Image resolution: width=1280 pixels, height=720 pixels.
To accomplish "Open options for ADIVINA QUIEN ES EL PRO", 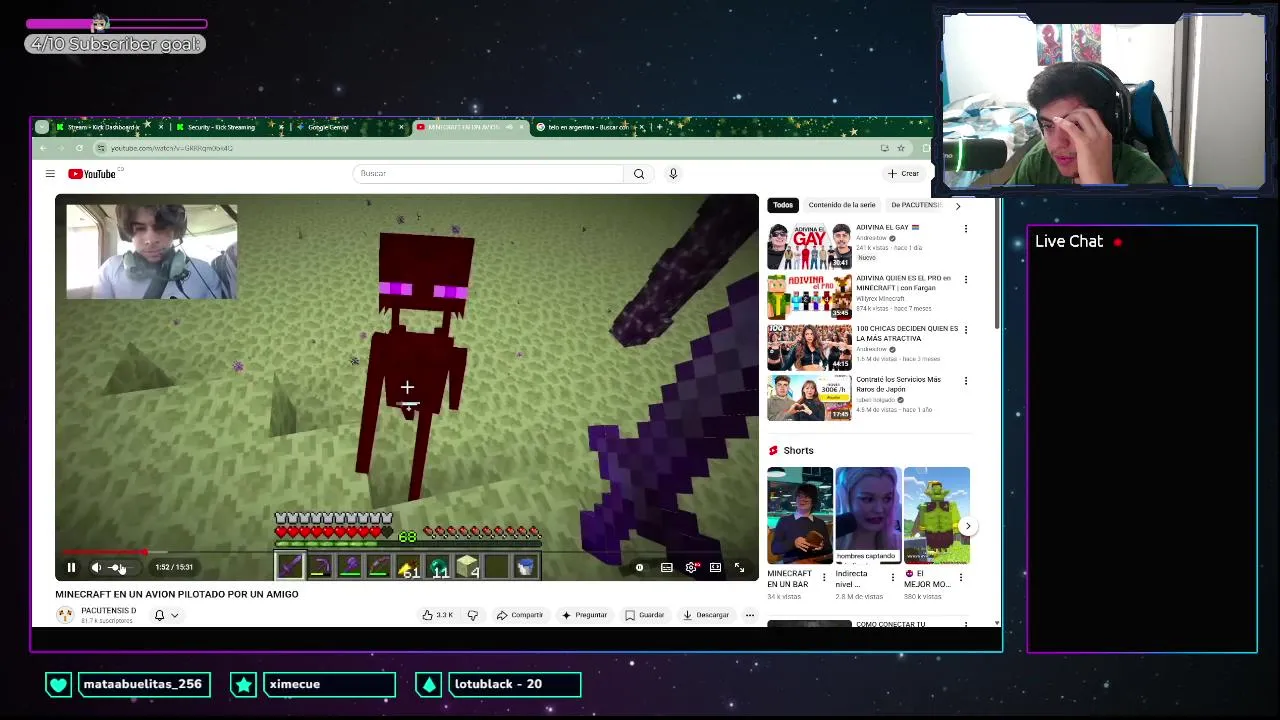I will [966, 279].
